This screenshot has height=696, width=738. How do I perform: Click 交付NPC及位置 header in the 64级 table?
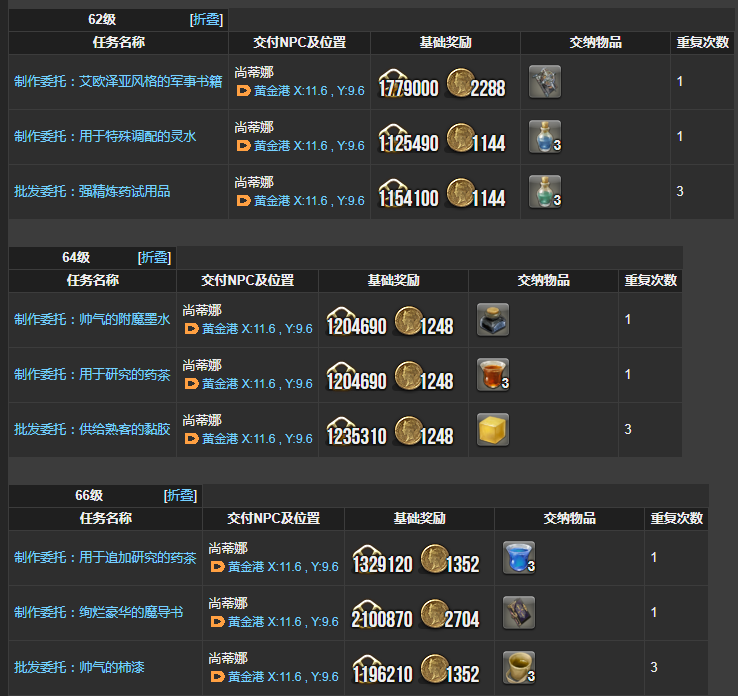(248, 281)
